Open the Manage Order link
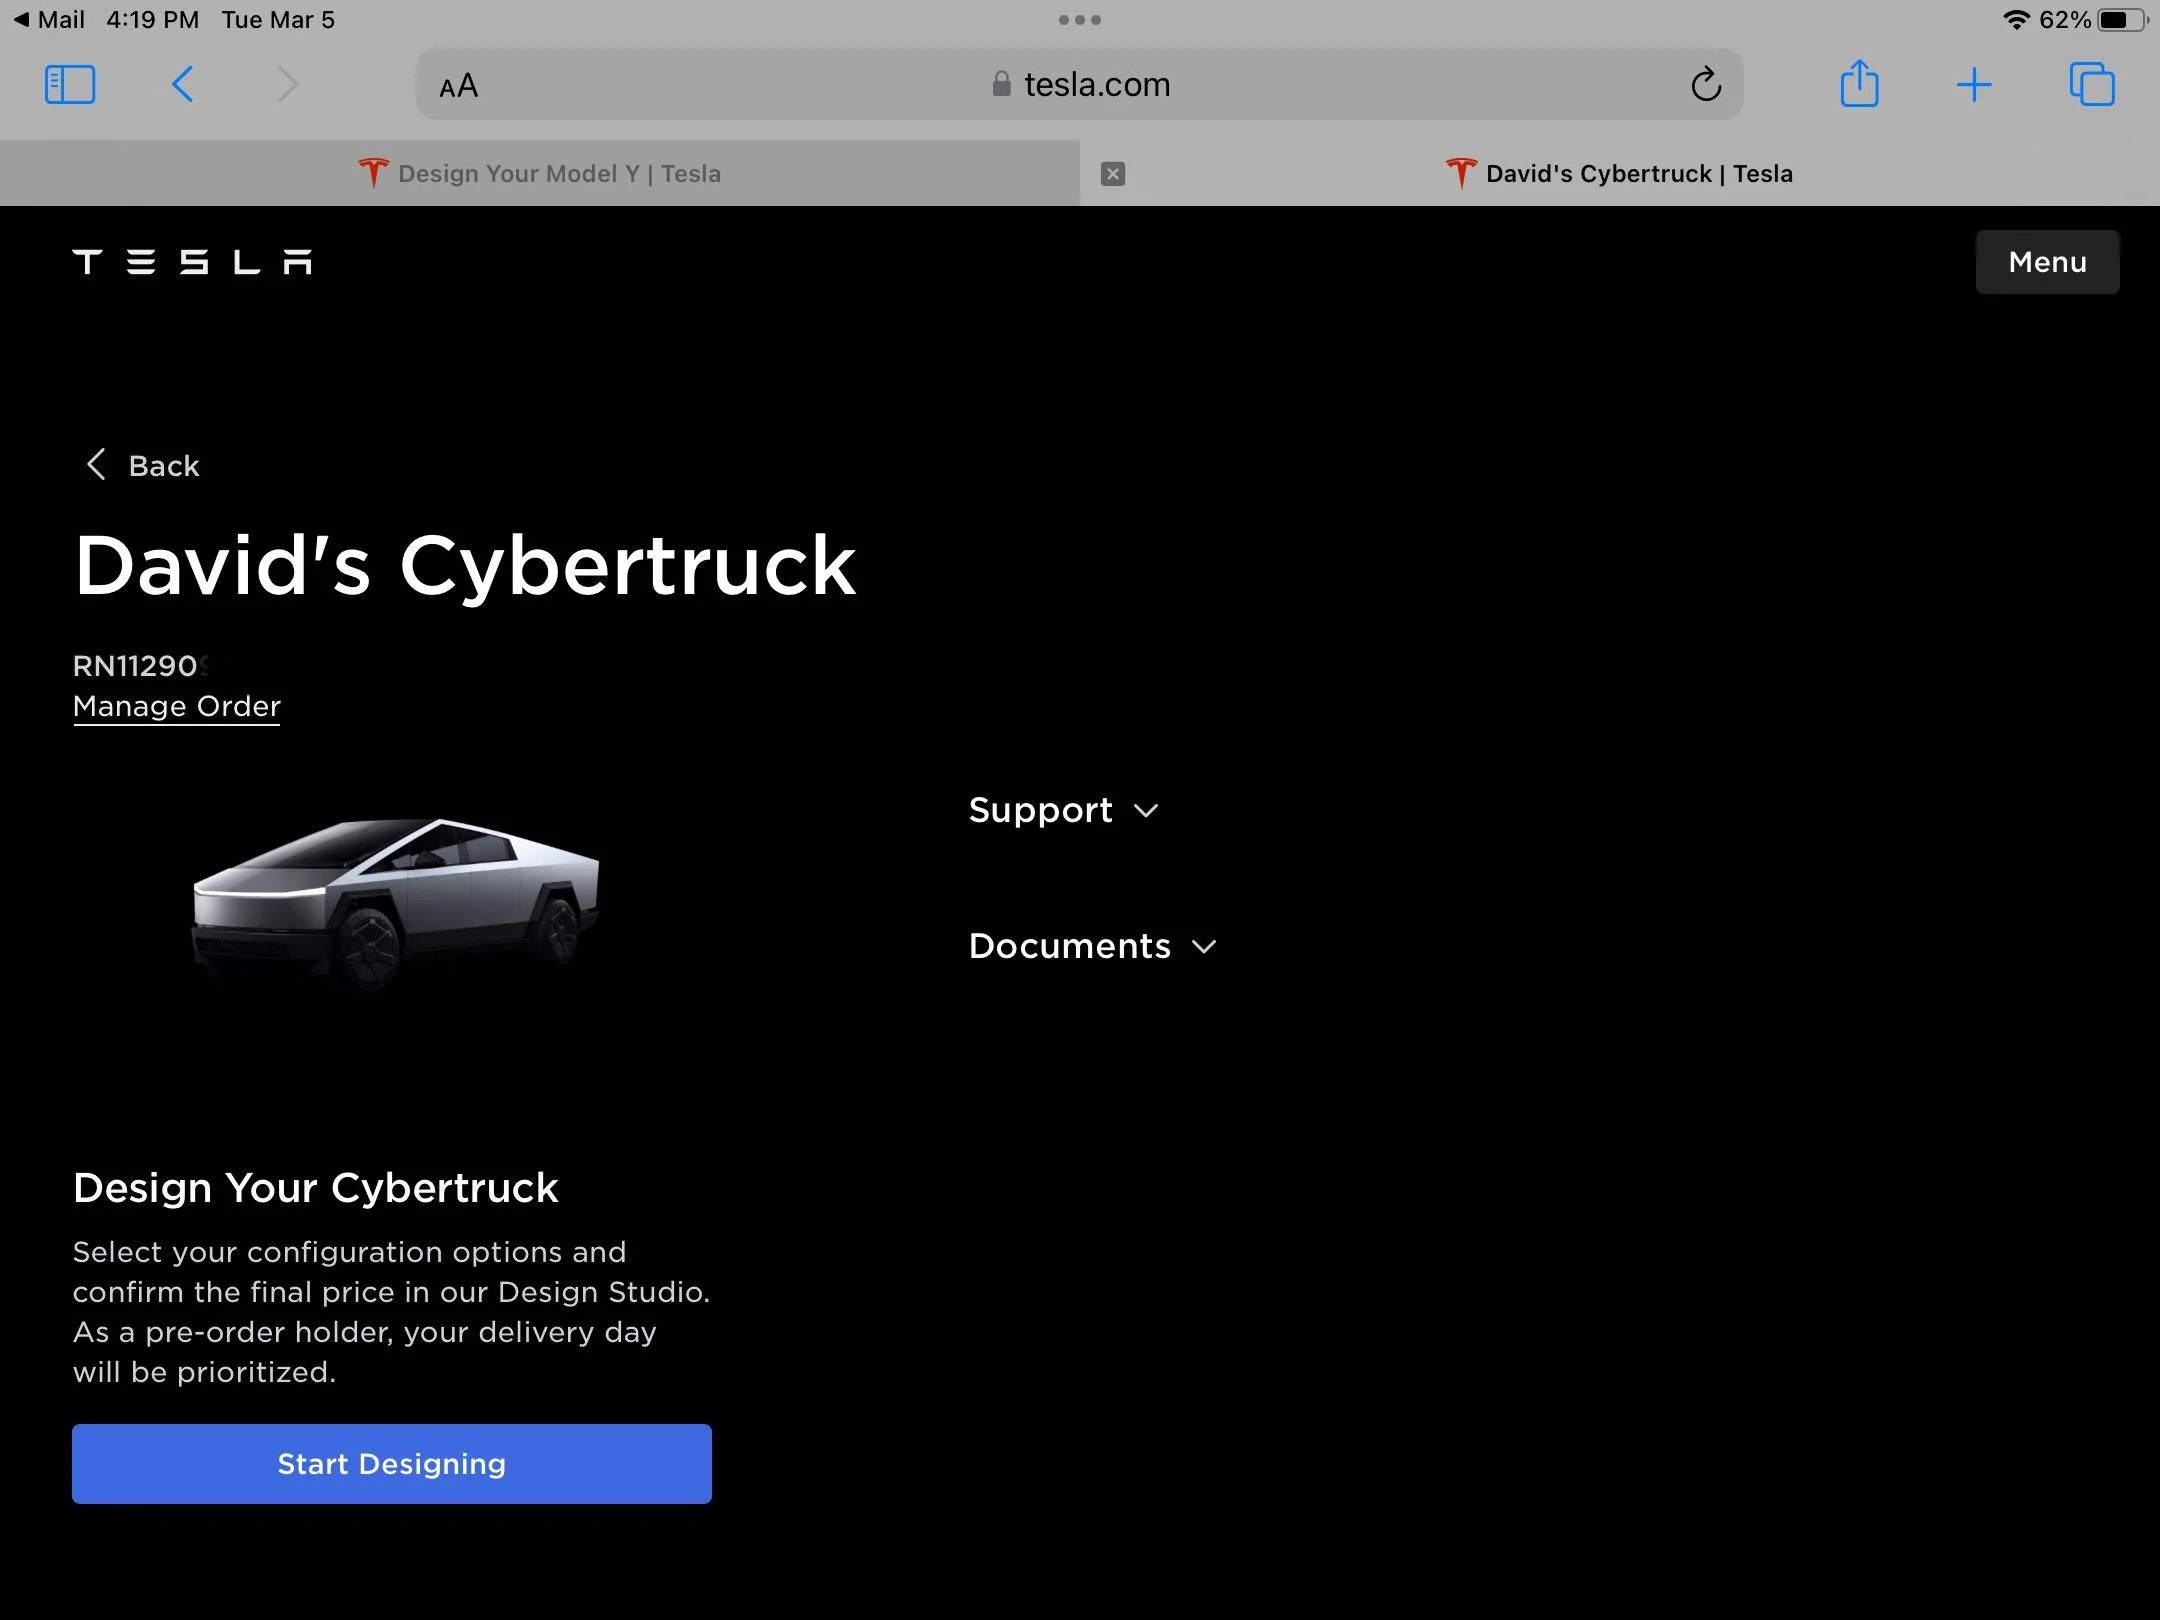Viewport: 2160px width, 1620px height. pos(177,706)
